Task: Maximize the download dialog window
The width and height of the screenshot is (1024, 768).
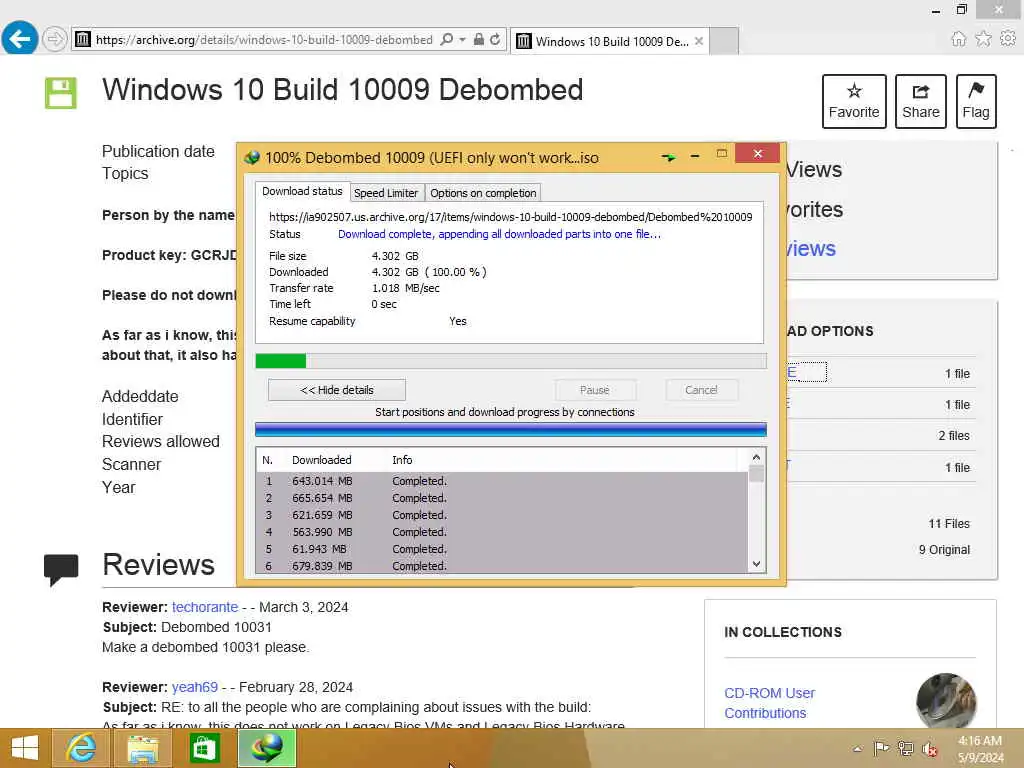Action: pyautogui.click(x=722, y=154)
